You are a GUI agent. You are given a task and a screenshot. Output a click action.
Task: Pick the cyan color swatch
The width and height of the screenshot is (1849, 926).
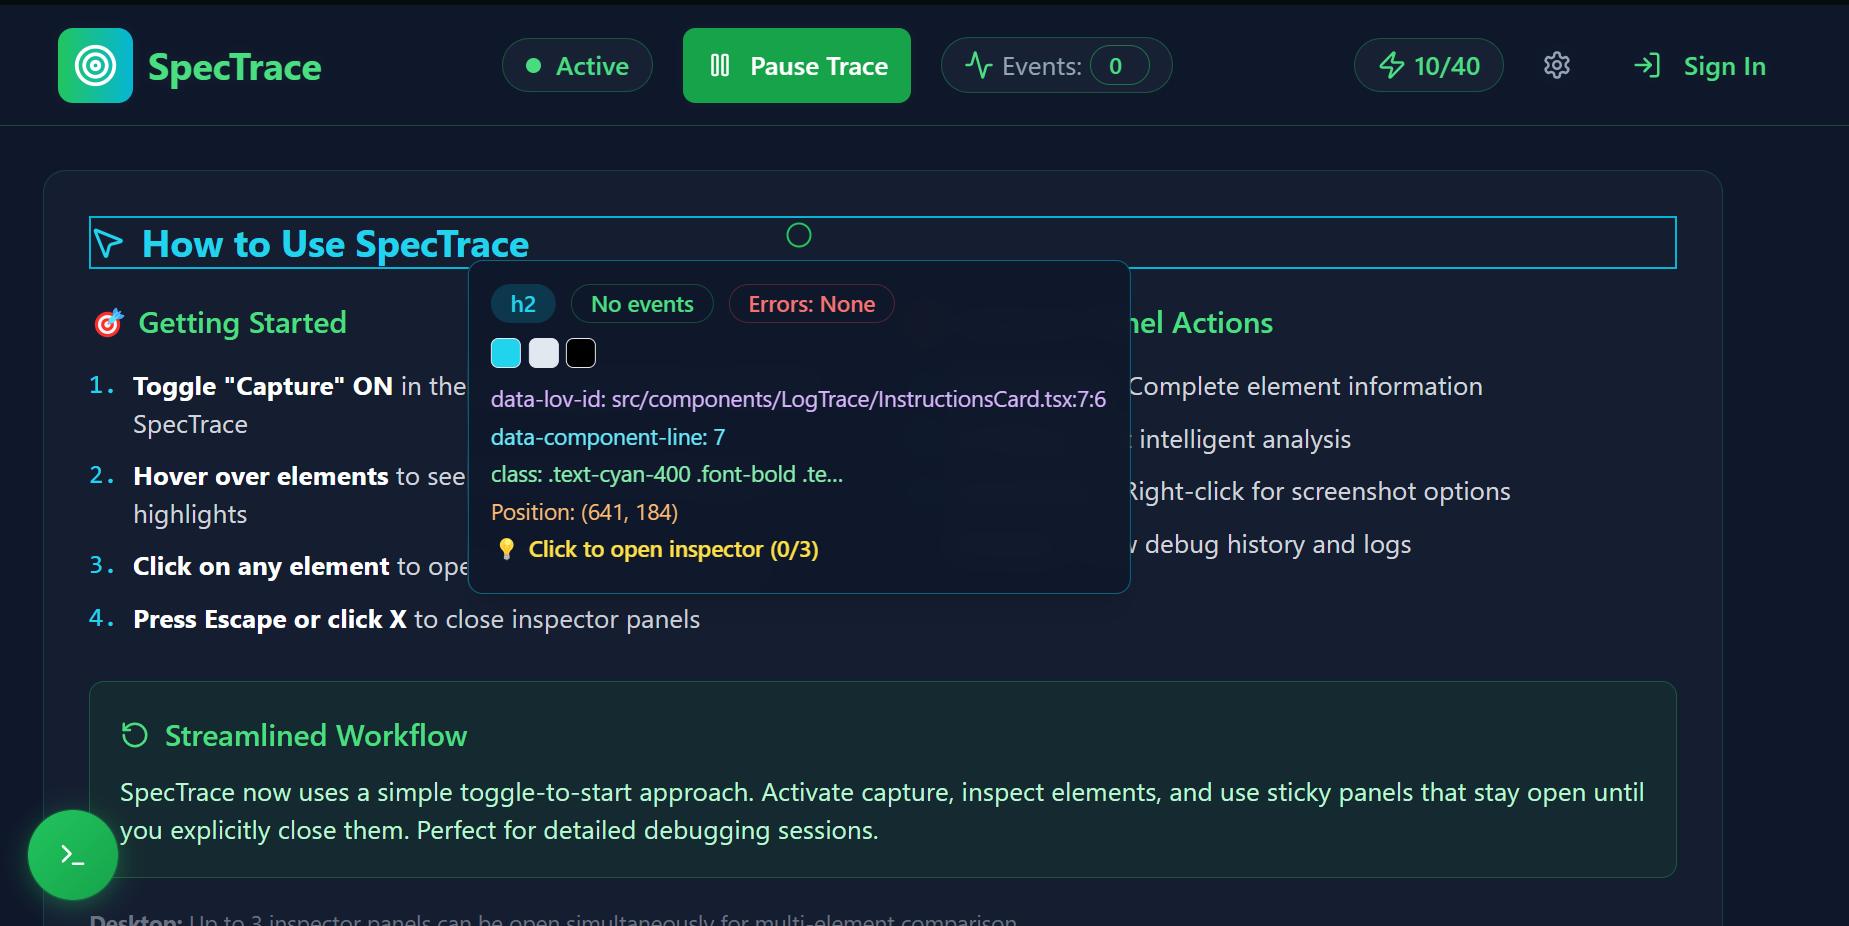tap(506, 353)
